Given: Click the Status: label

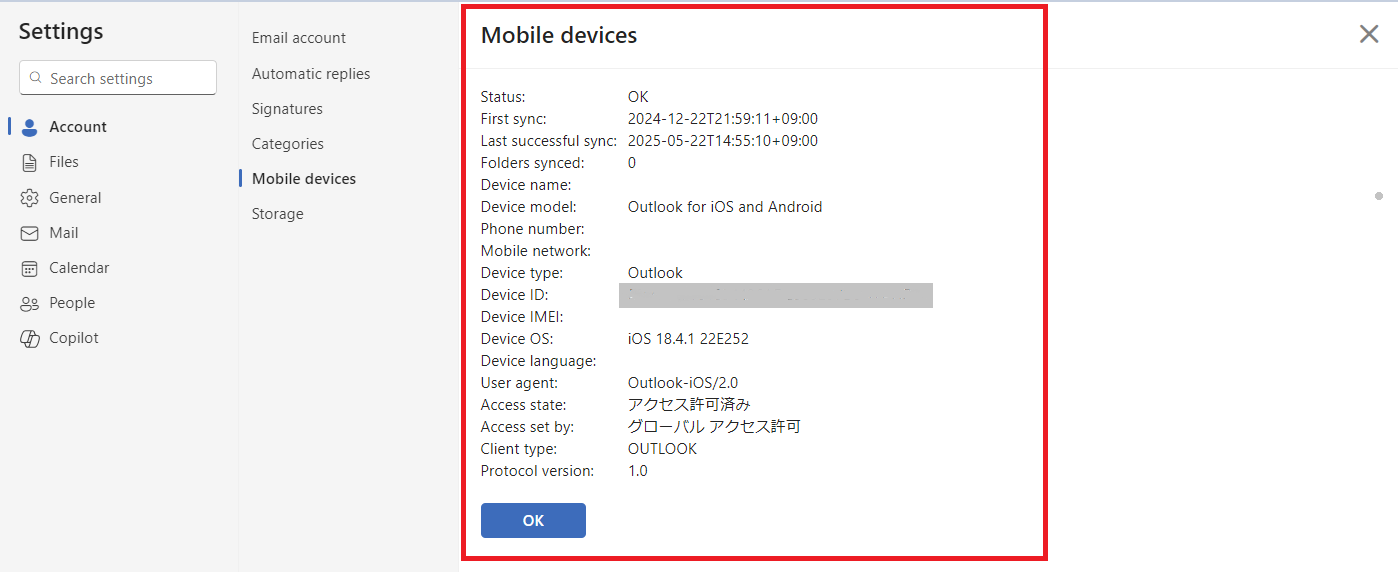Looking at the screenshot, I should [503, 97].
